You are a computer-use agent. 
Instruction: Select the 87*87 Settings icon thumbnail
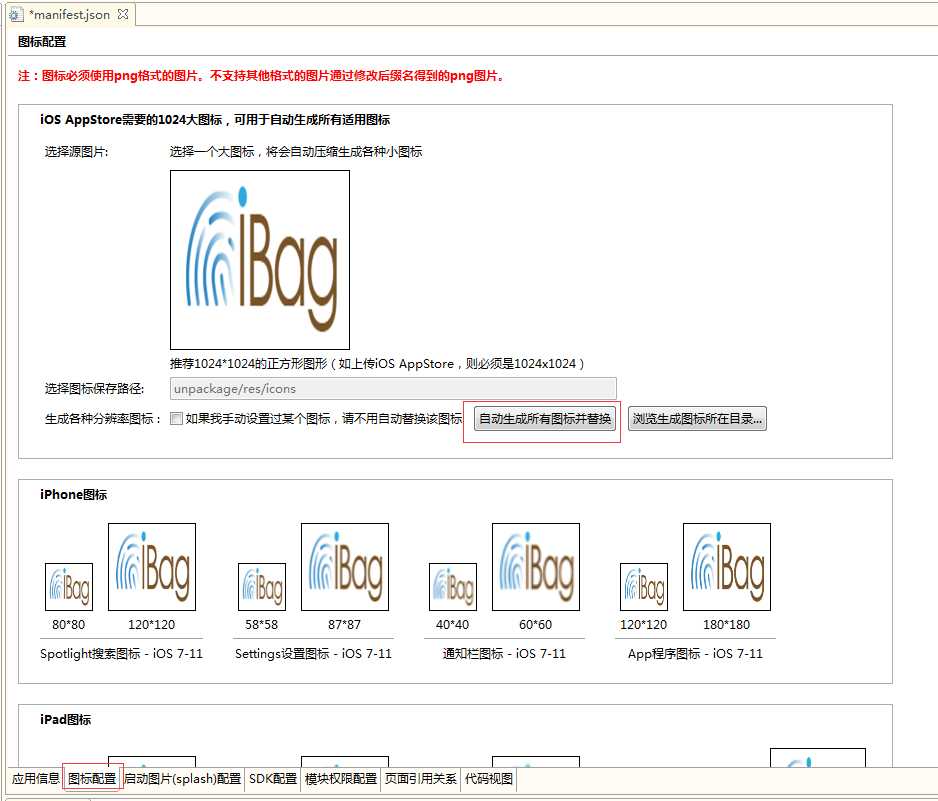pos(345,567)
